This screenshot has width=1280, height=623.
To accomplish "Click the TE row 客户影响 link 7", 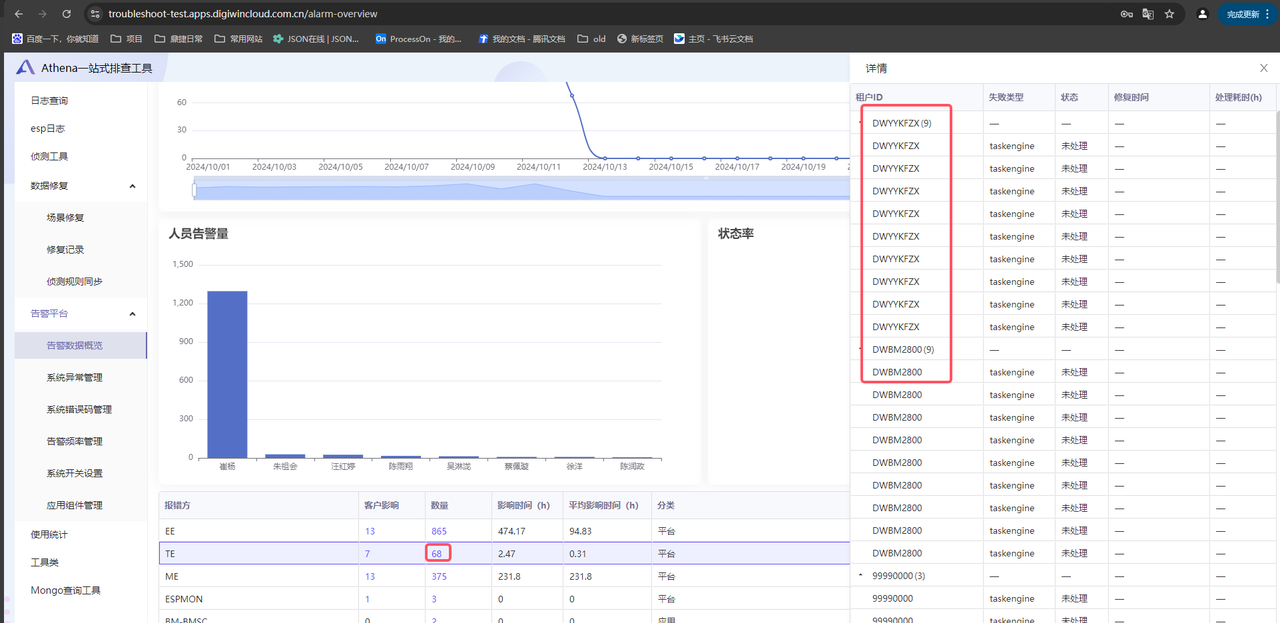I will click(x=367, y=554).
